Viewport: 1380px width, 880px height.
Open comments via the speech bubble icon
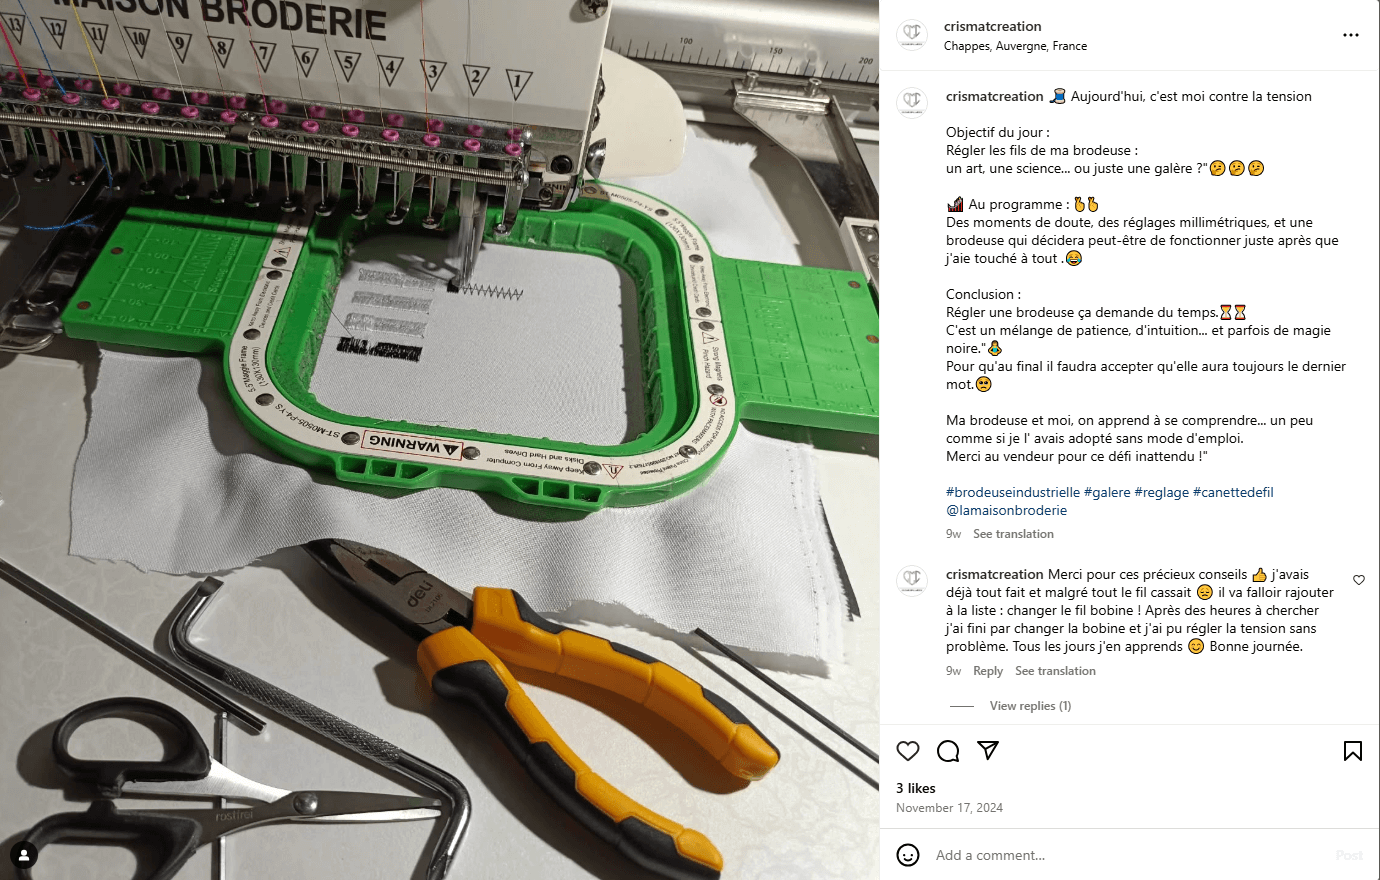[x=948, y=751]
